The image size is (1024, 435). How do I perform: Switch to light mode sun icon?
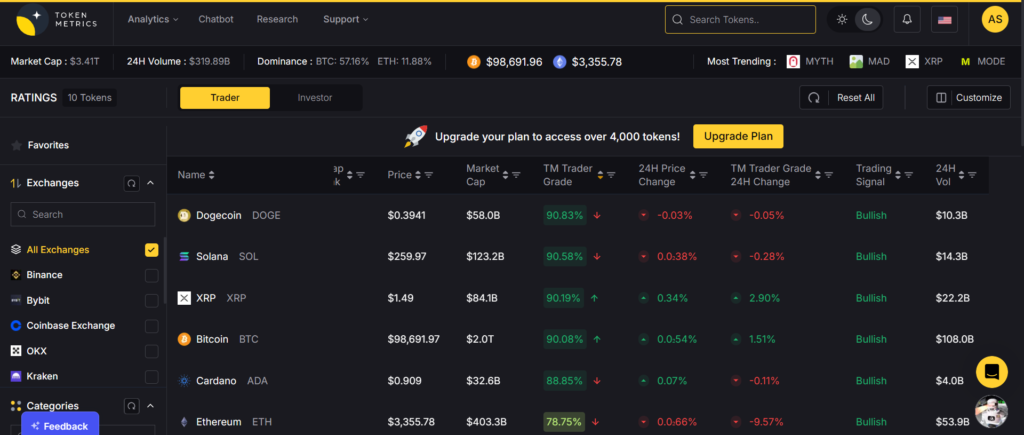[842, 20]
